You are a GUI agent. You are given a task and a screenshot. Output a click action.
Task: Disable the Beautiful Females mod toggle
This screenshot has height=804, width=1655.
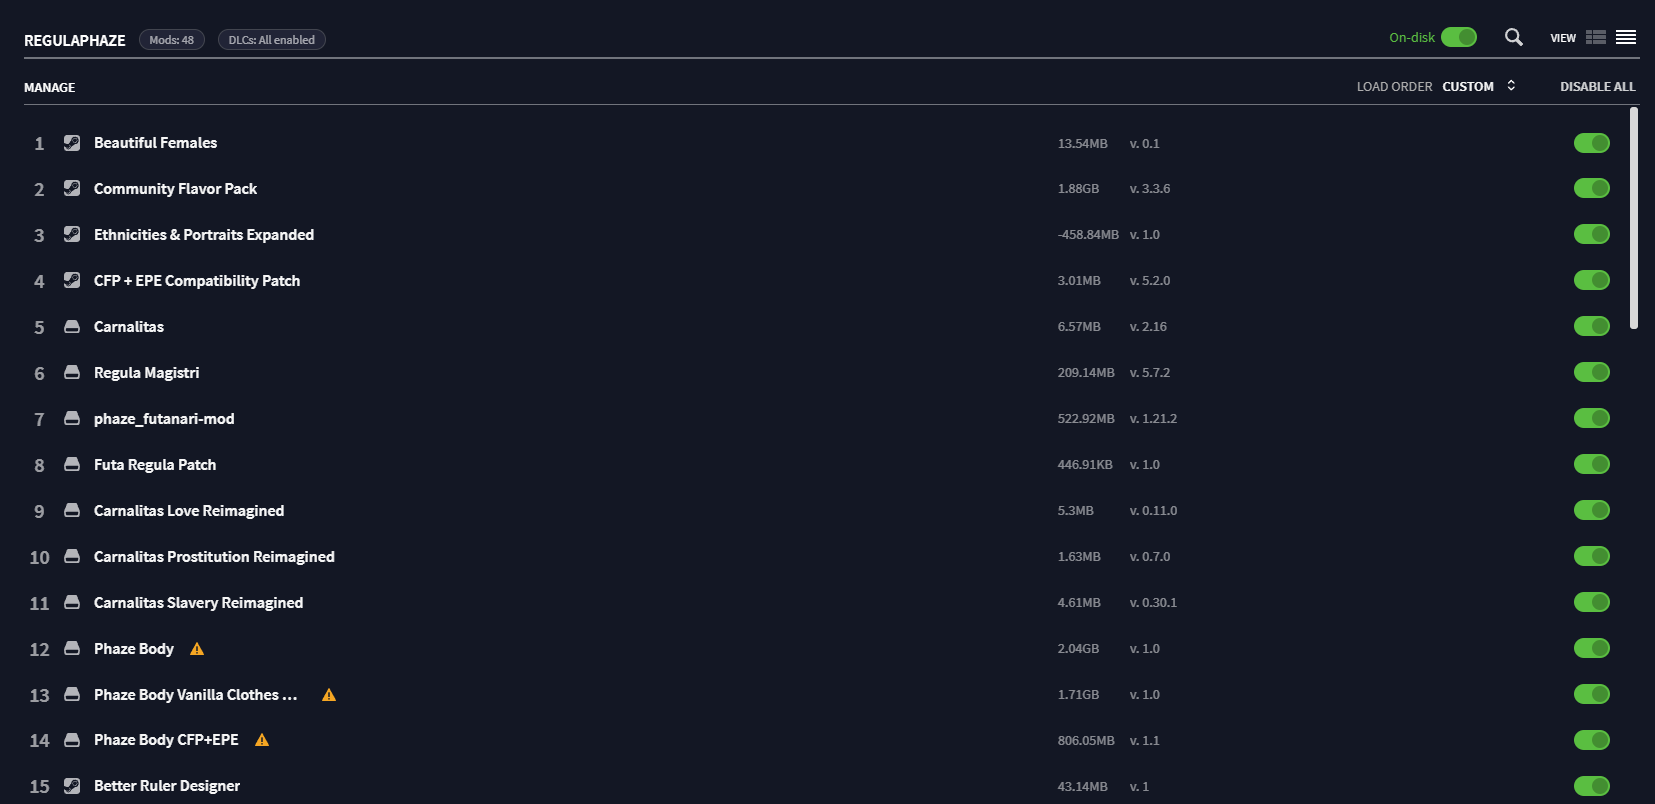coord(1591,143)
